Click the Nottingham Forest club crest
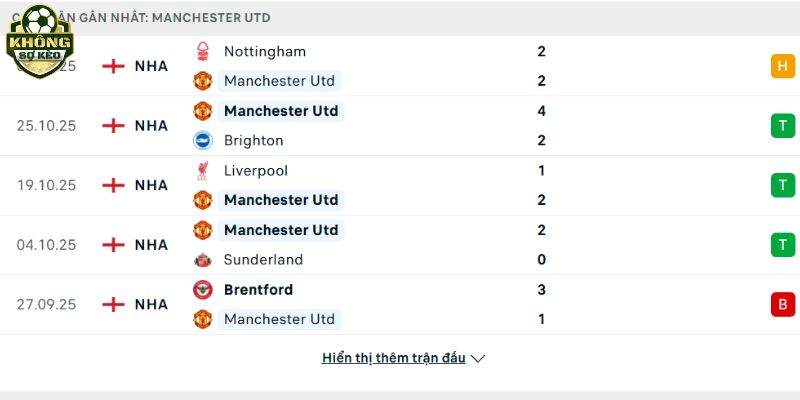 click(203, 51)
